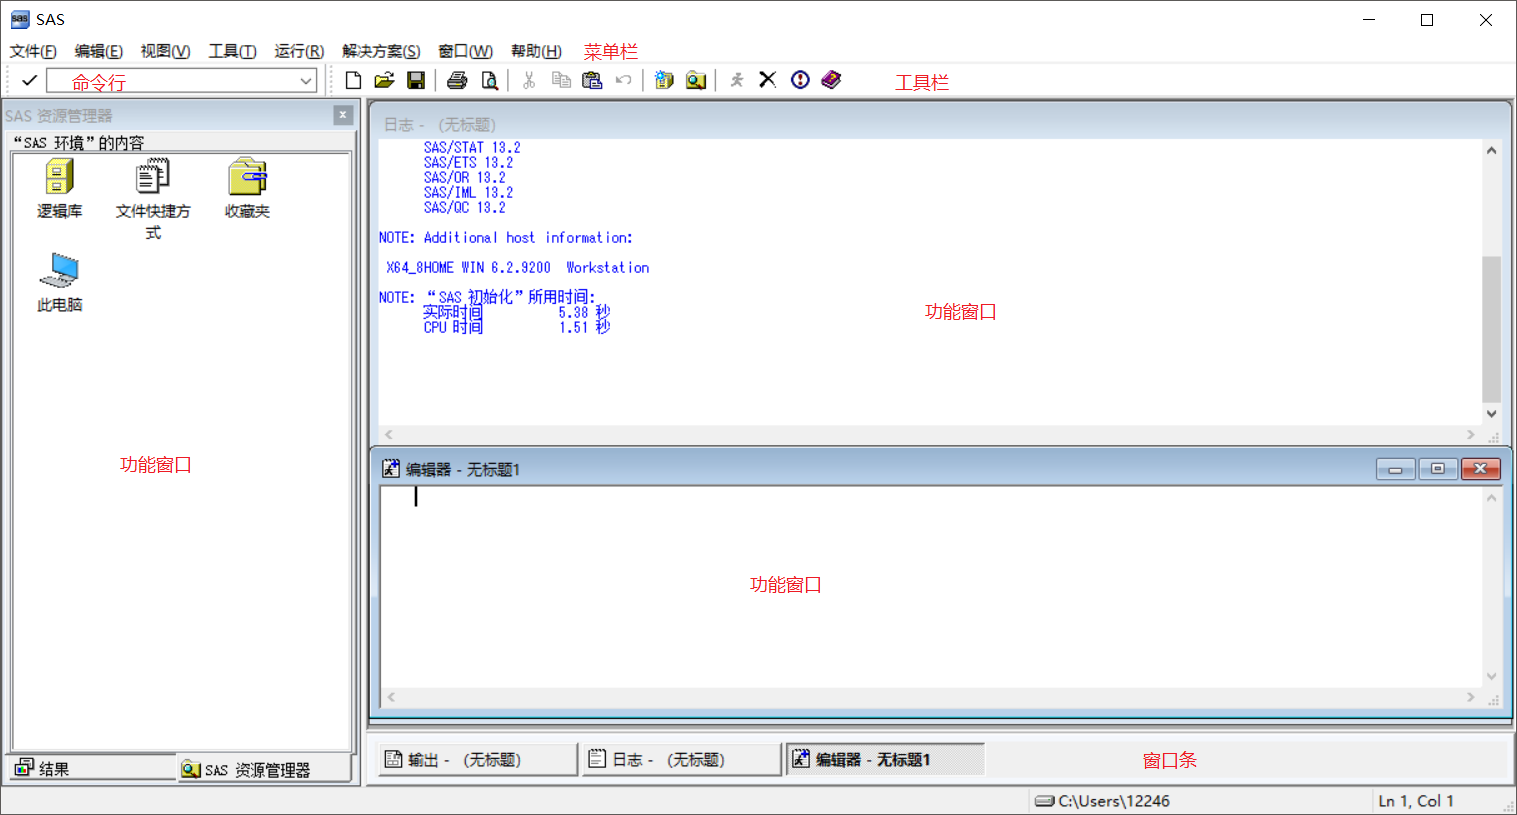Viewport: 1517px width, 815px height.
Task: Click the Break exclamation icon
Action: (800, 80)
